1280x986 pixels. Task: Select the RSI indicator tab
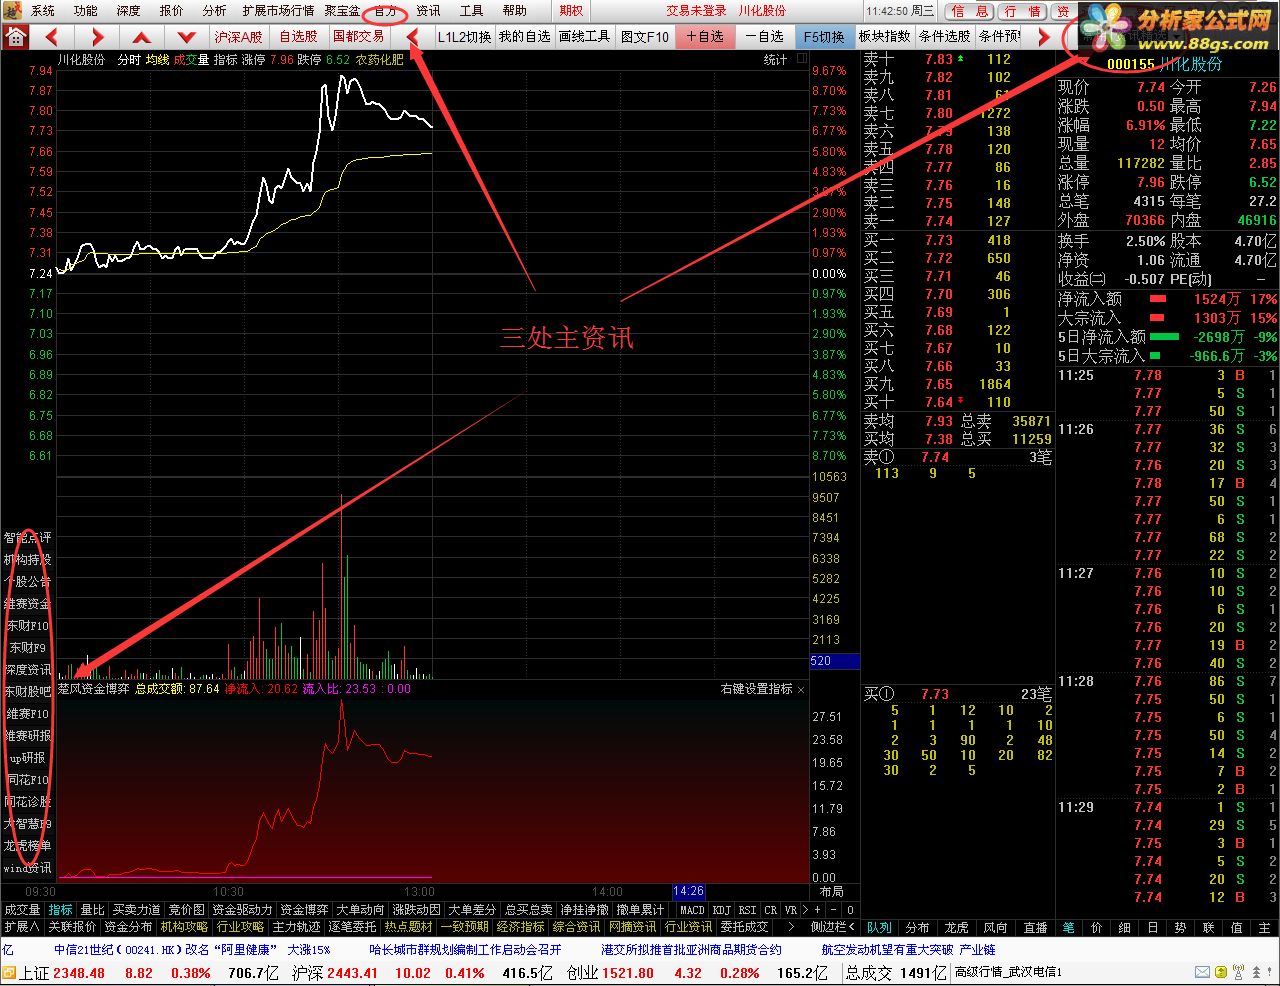point(747,910)
